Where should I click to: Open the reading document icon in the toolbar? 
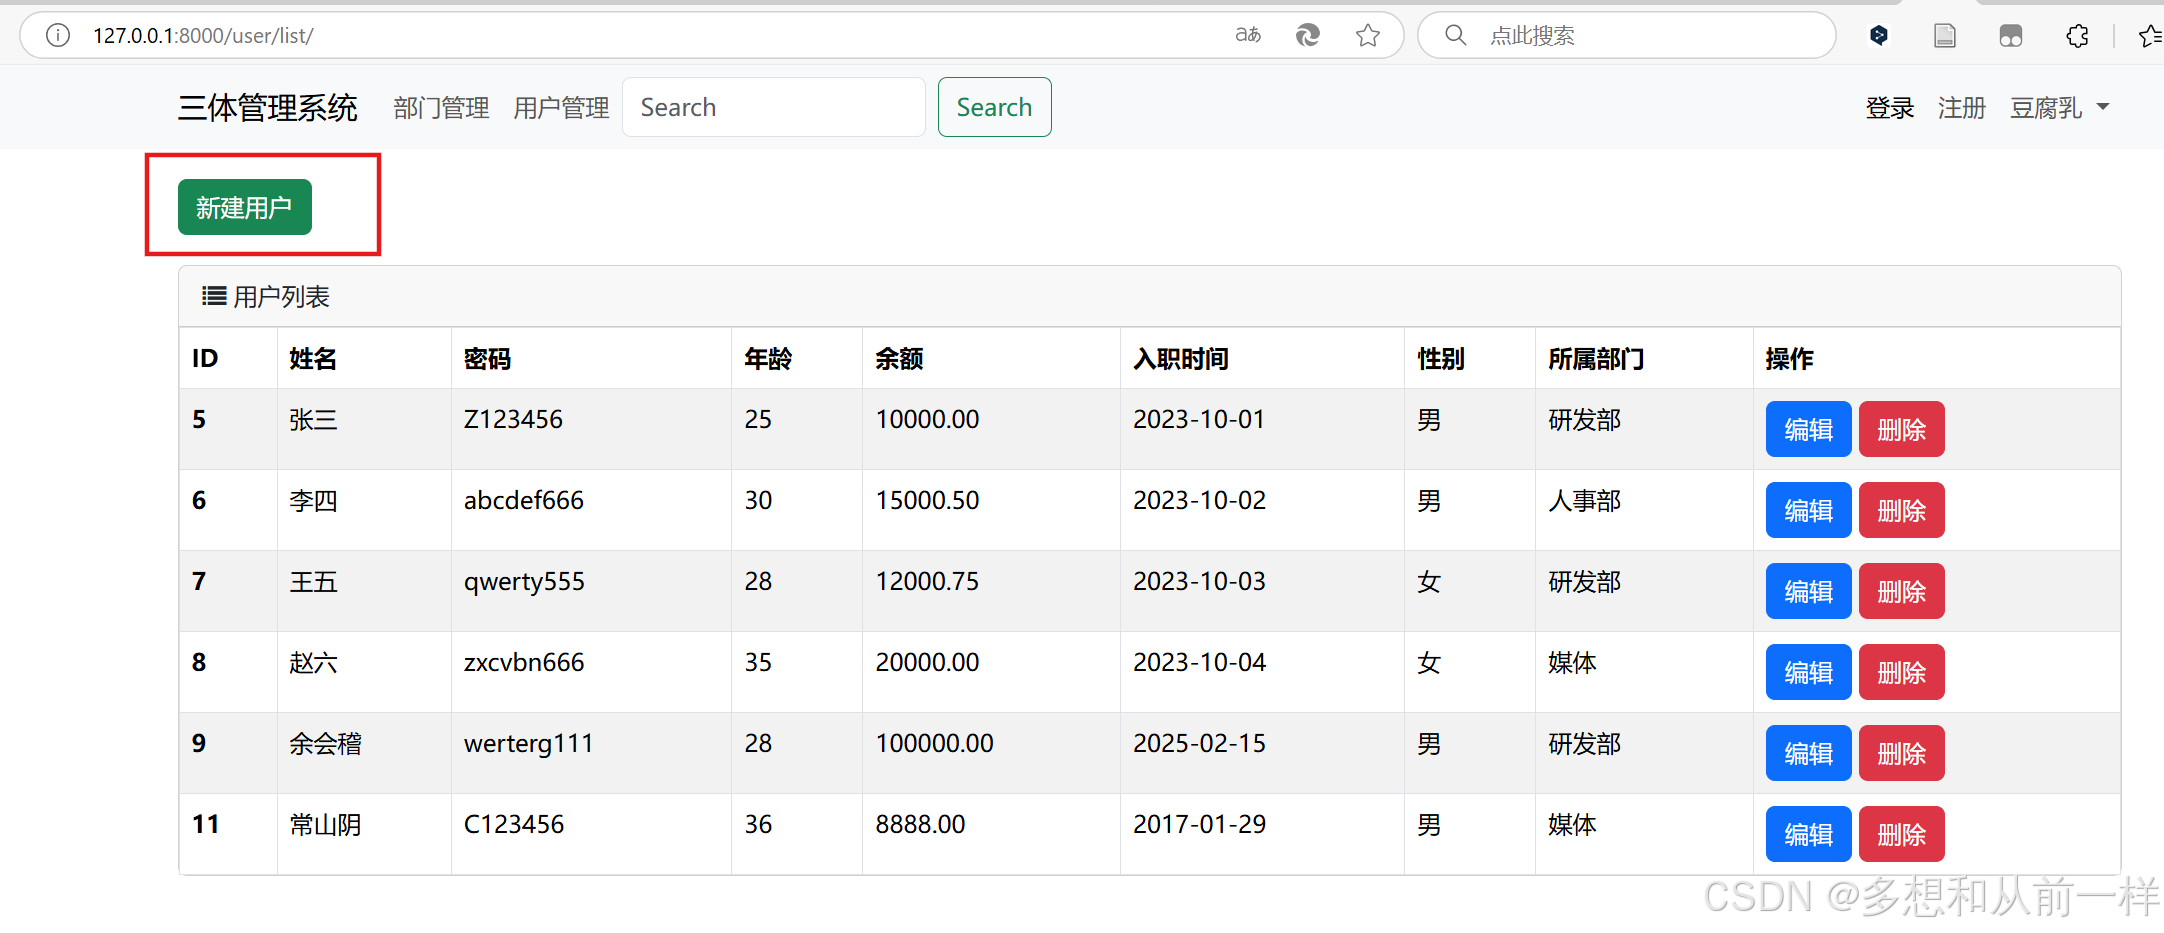(1945, 36)
